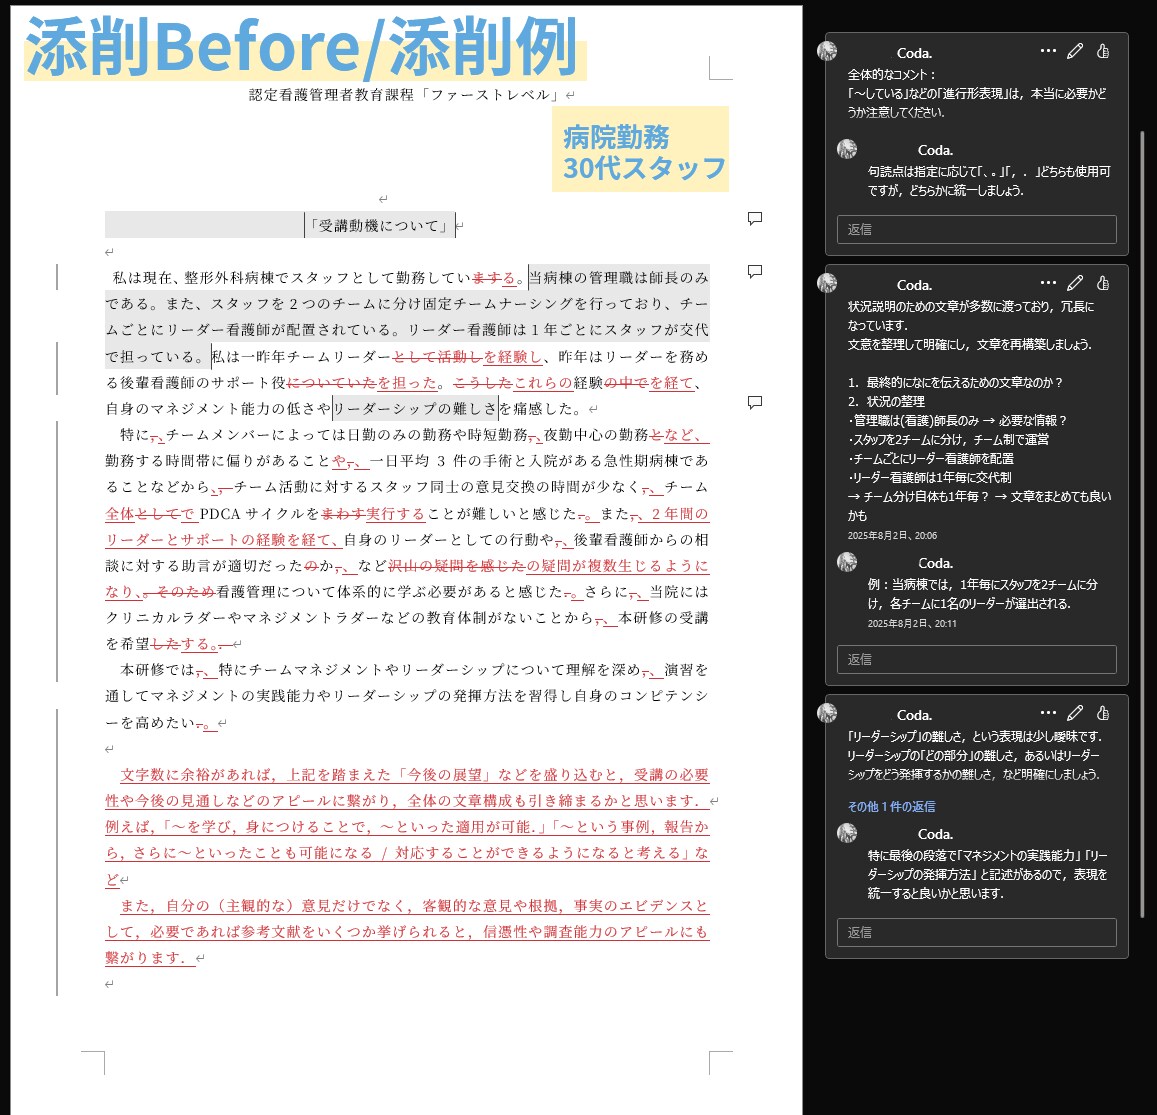Open more options on the 状況説明 comment

coord(1048,283)
